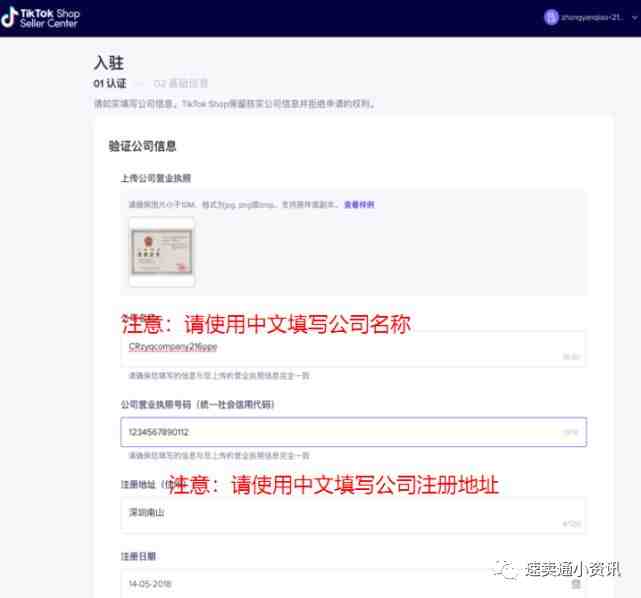Open the registration date field 14-05-2018
Image resolution: width=641 pixels, height=598 pixels.
coord(354,584)
